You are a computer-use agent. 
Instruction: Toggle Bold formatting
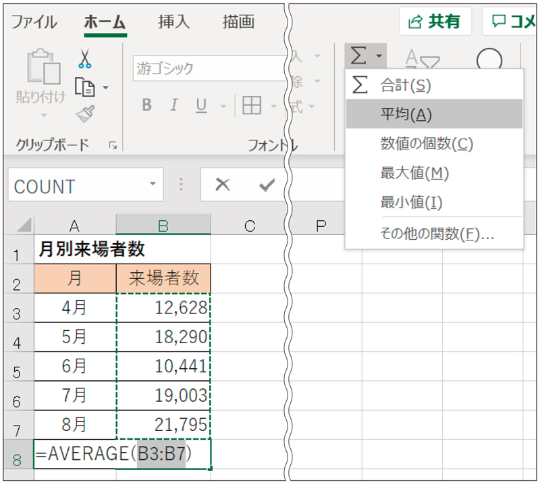click(x=147, y=105)
